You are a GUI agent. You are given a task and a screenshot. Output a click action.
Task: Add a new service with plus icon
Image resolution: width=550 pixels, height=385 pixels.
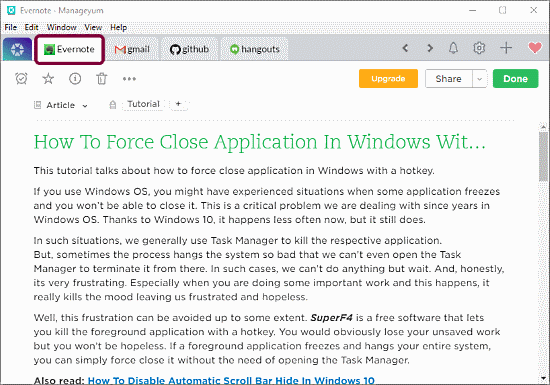click(x=506, y=48)
